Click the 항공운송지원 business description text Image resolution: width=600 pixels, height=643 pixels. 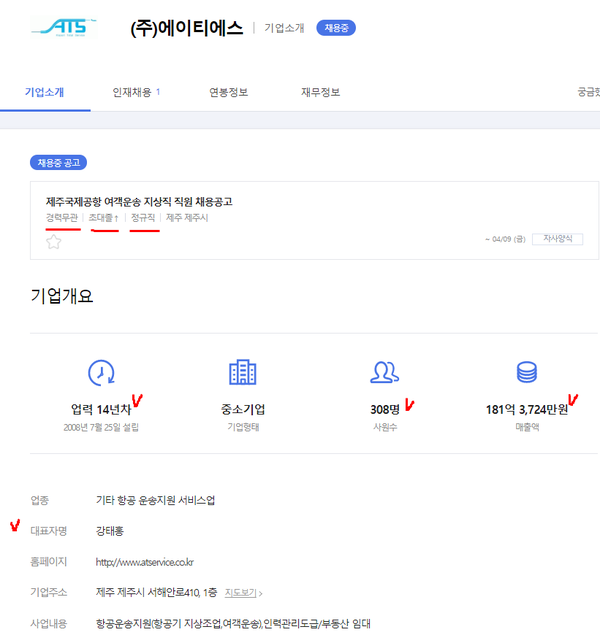pyautogui.click(x=233, y=624)
